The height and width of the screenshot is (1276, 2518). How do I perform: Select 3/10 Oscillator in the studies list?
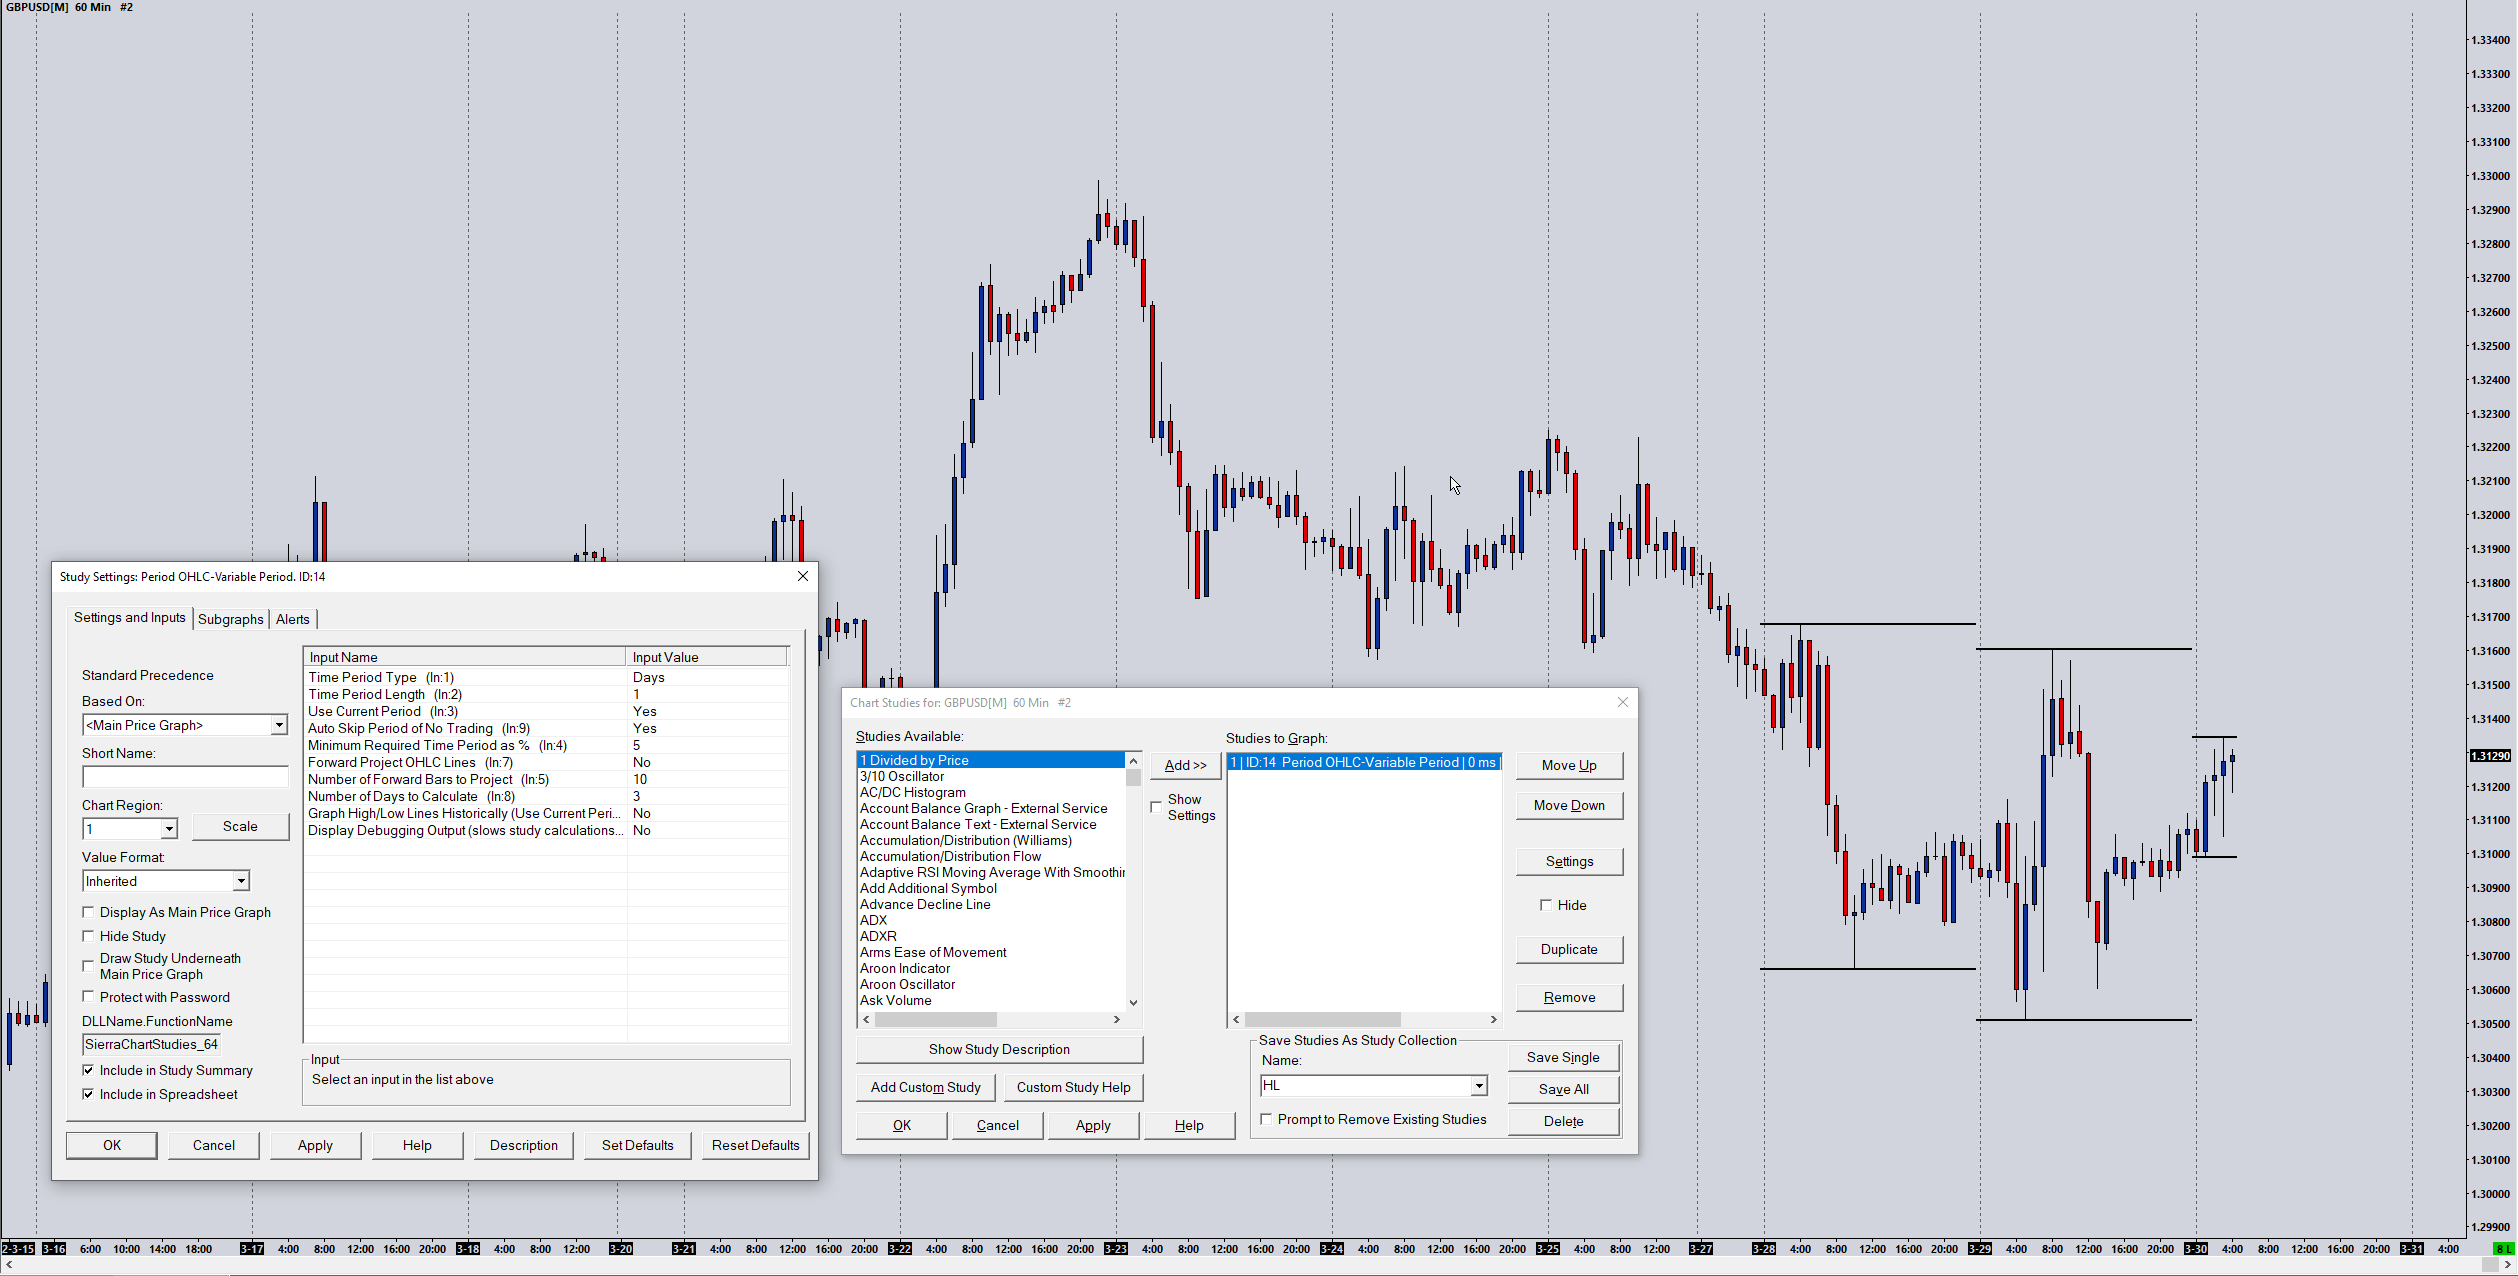(x=902, y=776)
